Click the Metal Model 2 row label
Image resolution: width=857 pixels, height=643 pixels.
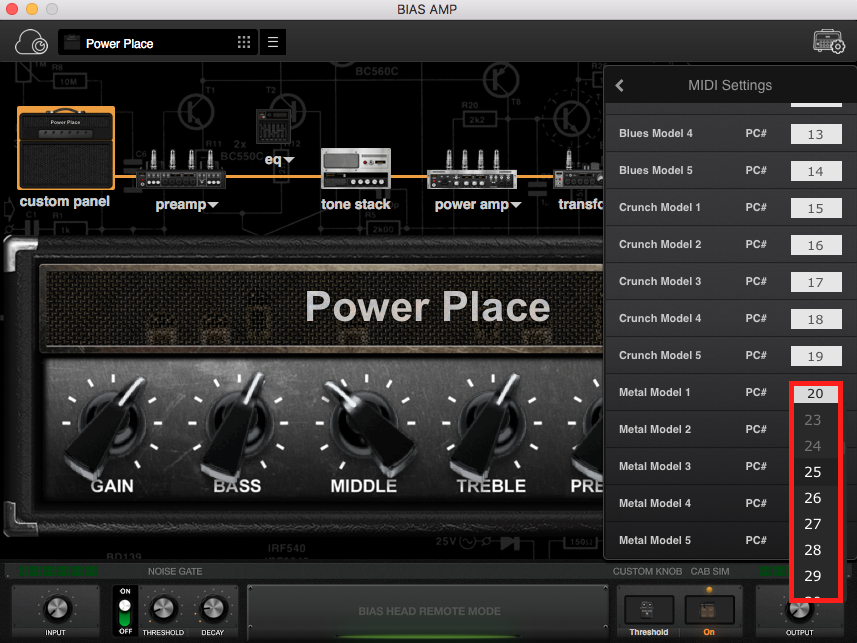pyautogui.click(x=655, y=430)
